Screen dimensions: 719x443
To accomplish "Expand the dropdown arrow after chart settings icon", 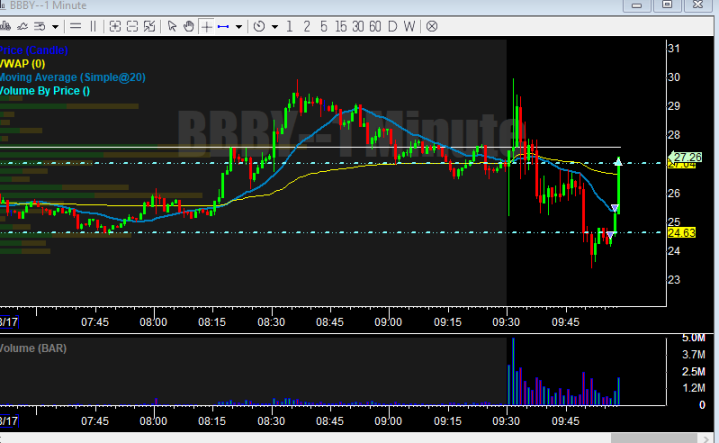I will [55, 27].
